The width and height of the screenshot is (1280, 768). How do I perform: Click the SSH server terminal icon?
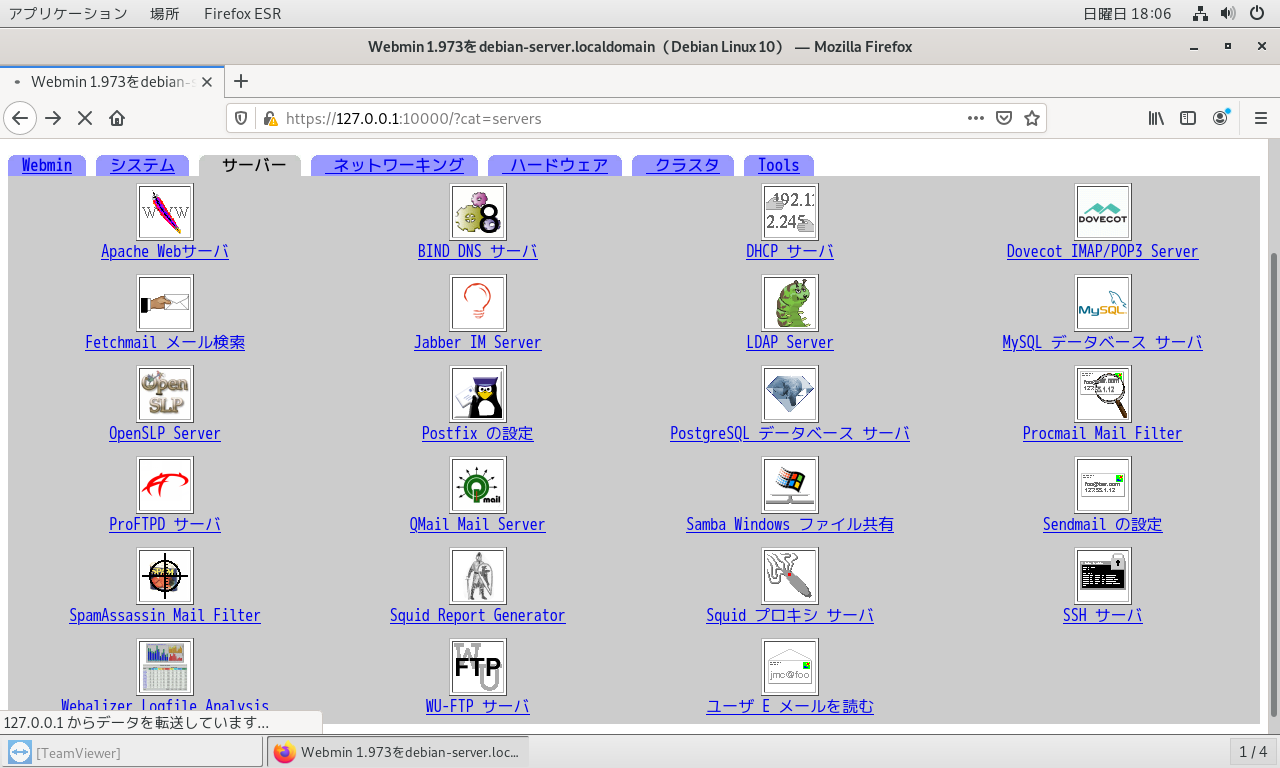click(x=1102, y=576)
